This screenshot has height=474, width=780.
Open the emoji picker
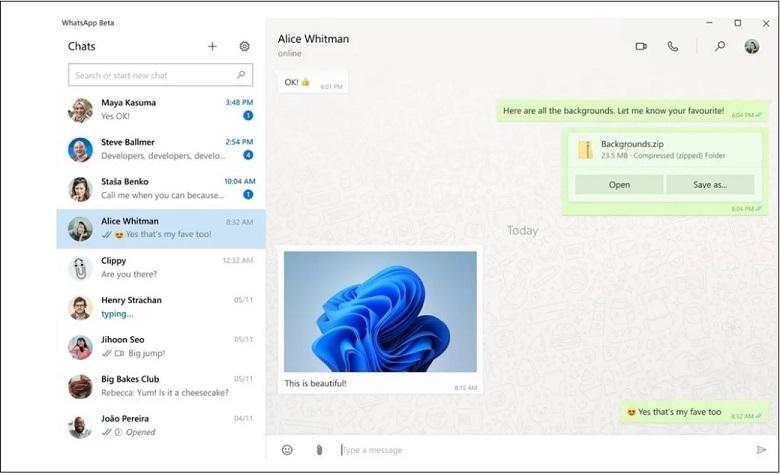point(287,450)
